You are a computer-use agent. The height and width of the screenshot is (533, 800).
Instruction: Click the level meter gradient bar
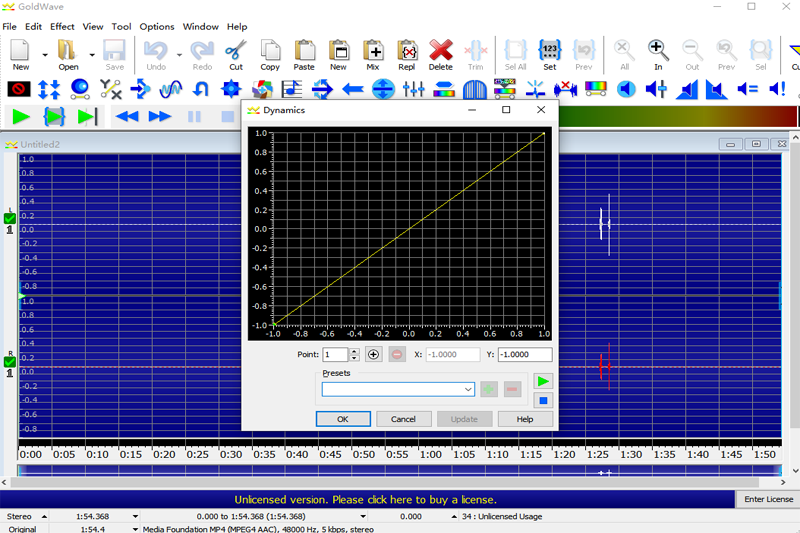coord(678,116)
